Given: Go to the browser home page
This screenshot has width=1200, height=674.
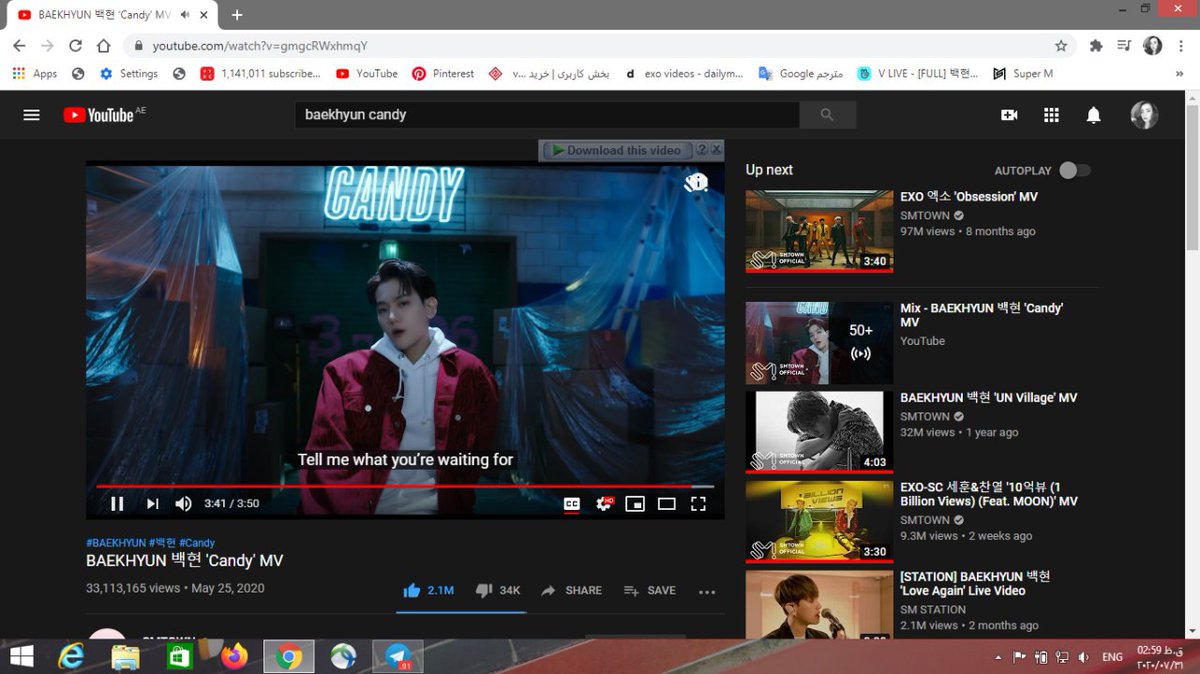Looking at the screenshot, I should pos(103,46).
